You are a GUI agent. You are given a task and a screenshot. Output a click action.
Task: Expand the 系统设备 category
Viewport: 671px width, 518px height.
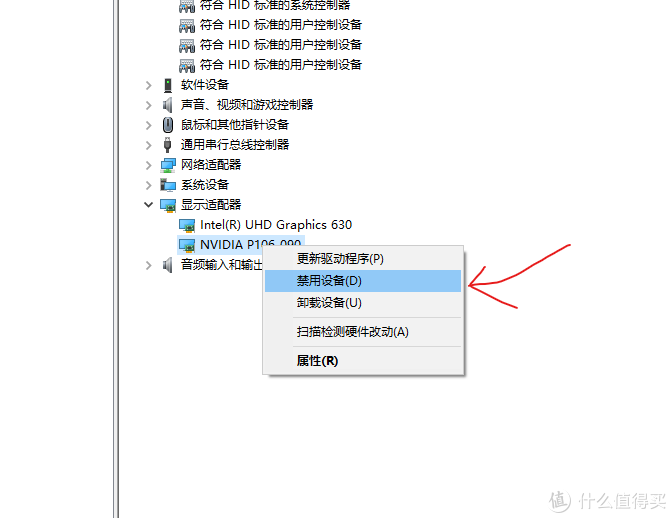point(148,185)
